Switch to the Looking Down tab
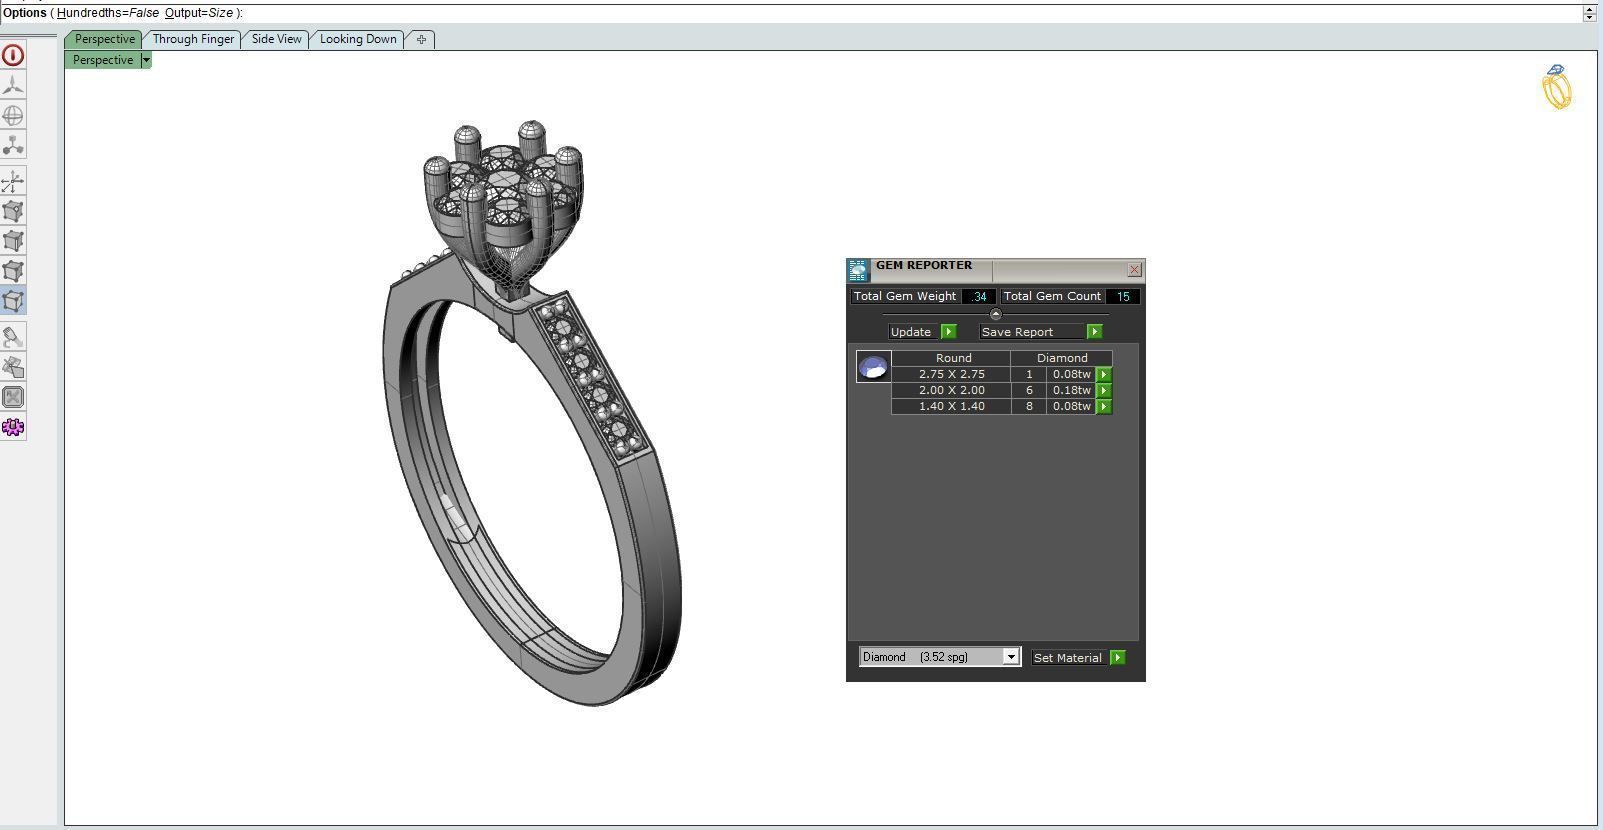 pos(358,39)
